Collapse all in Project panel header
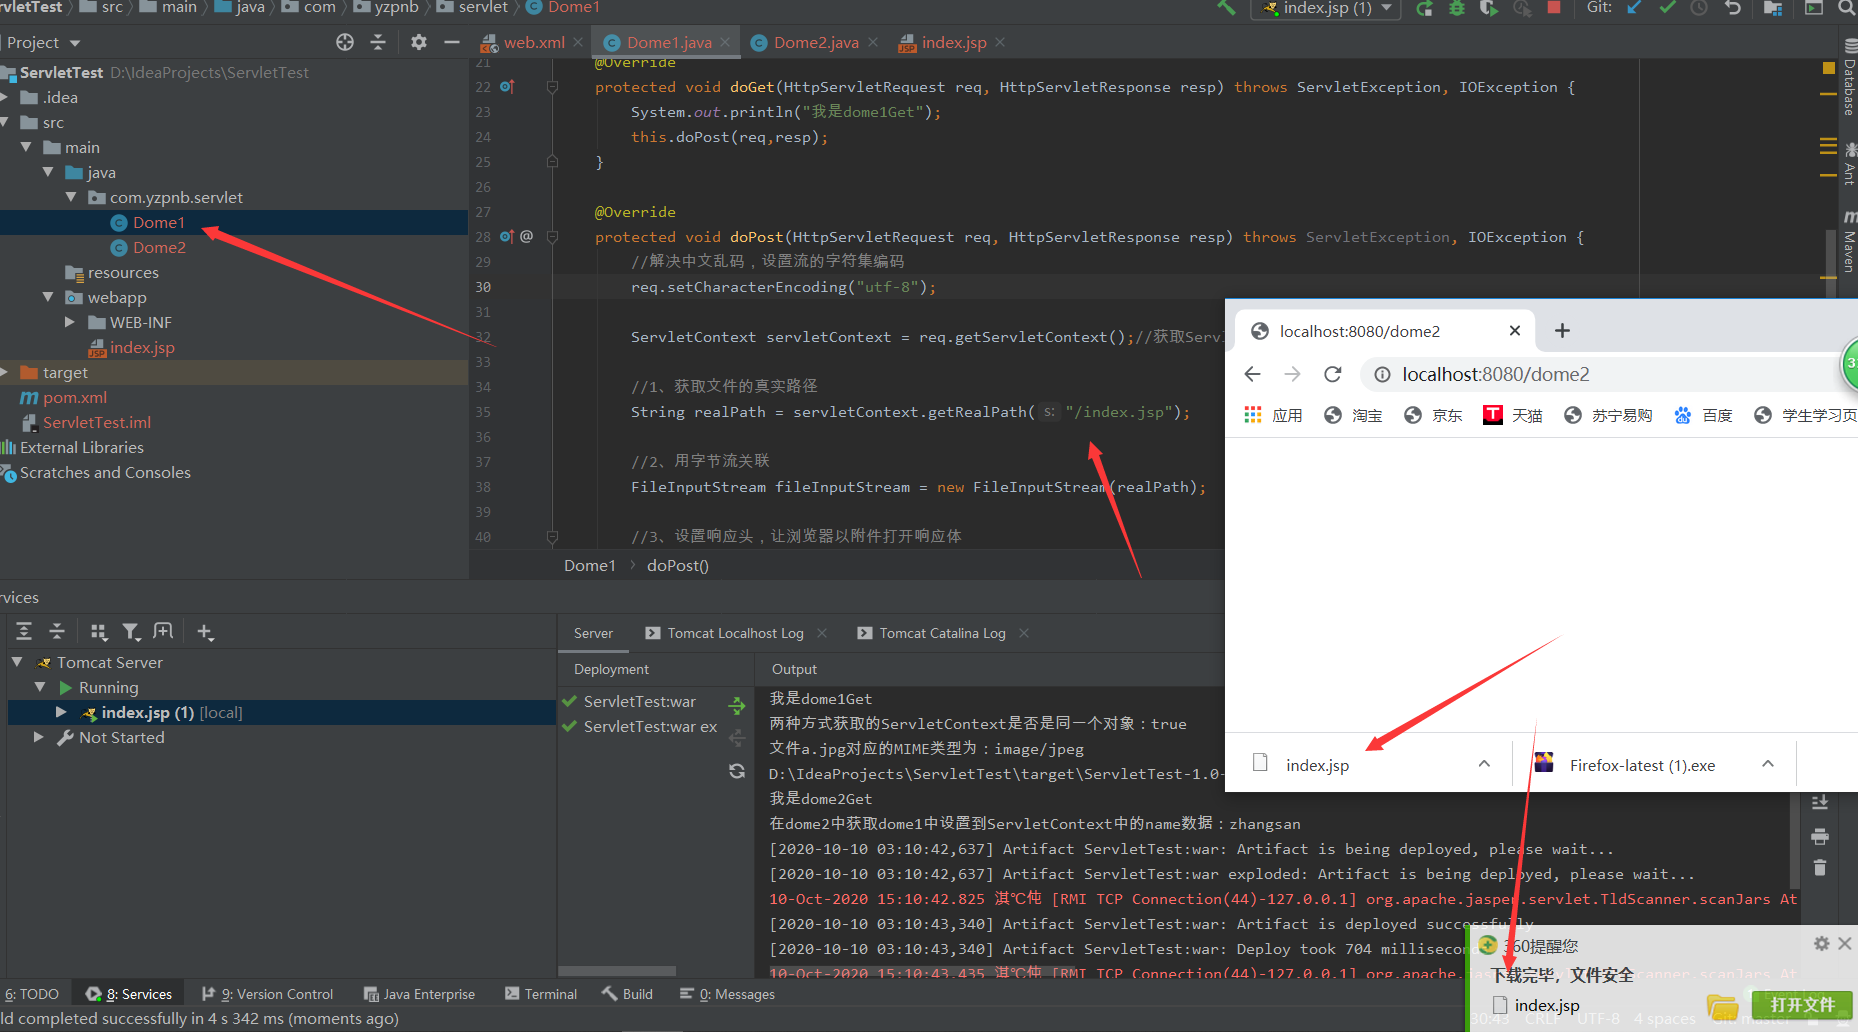Screen dimensions: 1858x1032 pyautogui.click(x=378, y=42)
